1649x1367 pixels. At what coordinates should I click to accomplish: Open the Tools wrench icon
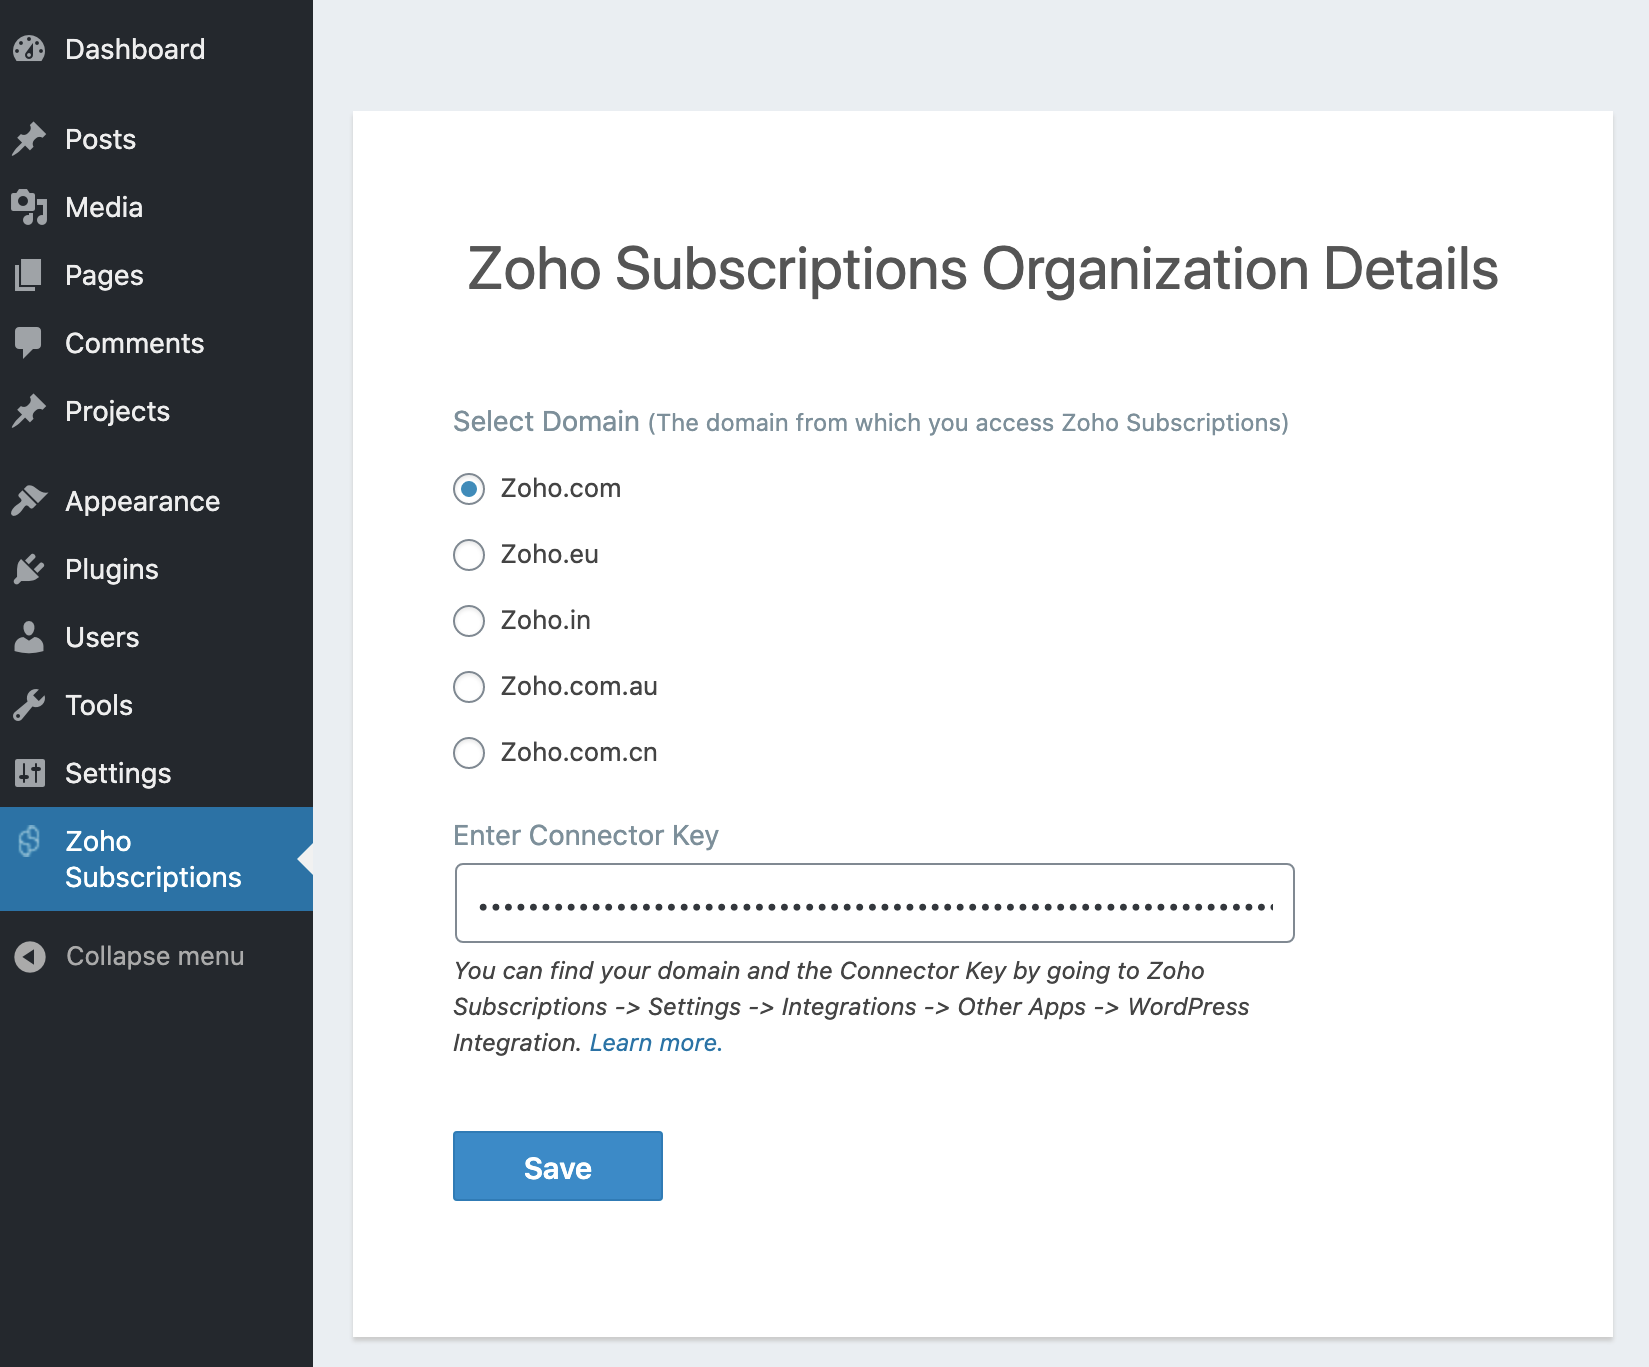coord(30,704)
